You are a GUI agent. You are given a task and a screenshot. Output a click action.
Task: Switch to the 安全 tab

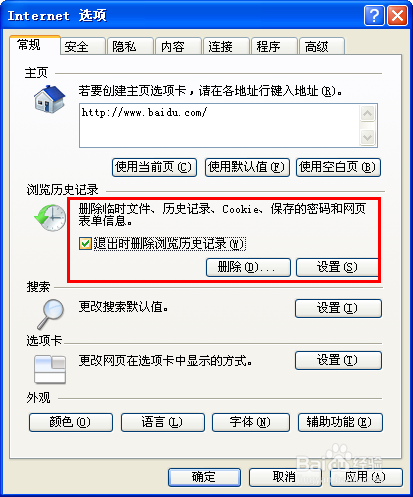[83, 46]
